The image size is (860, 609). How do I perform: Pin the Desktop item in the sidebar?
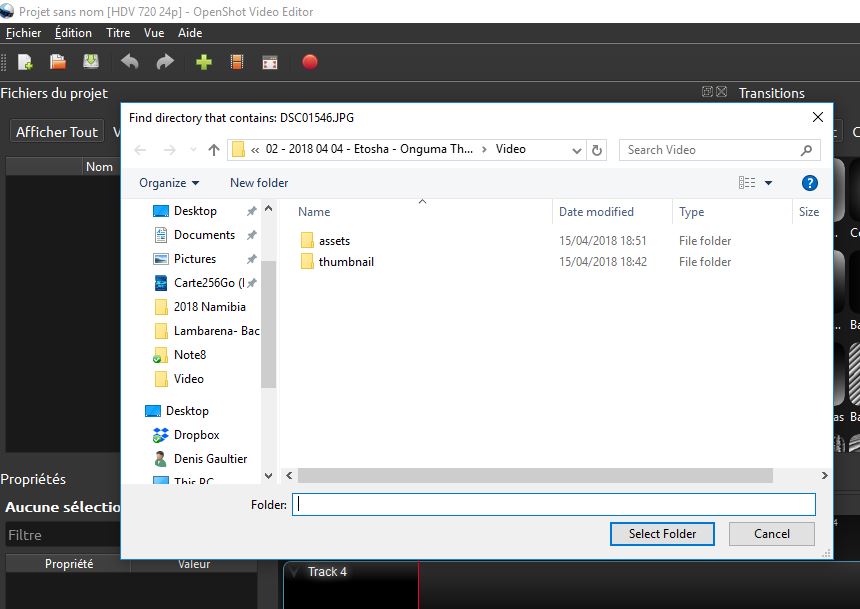click(250, 211)
